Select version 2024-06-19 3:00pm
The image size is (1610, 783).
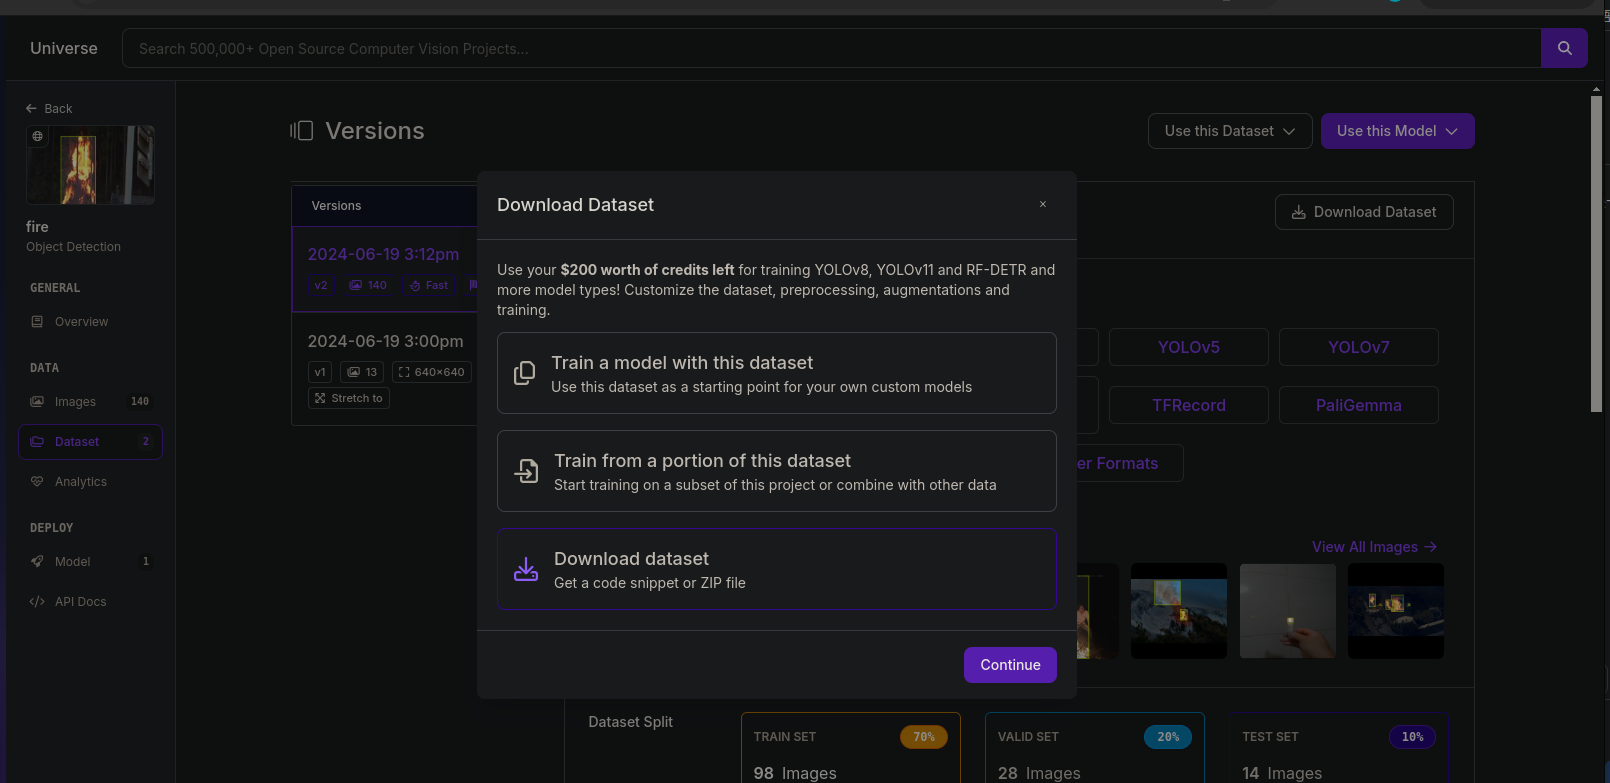coord(385,341)
